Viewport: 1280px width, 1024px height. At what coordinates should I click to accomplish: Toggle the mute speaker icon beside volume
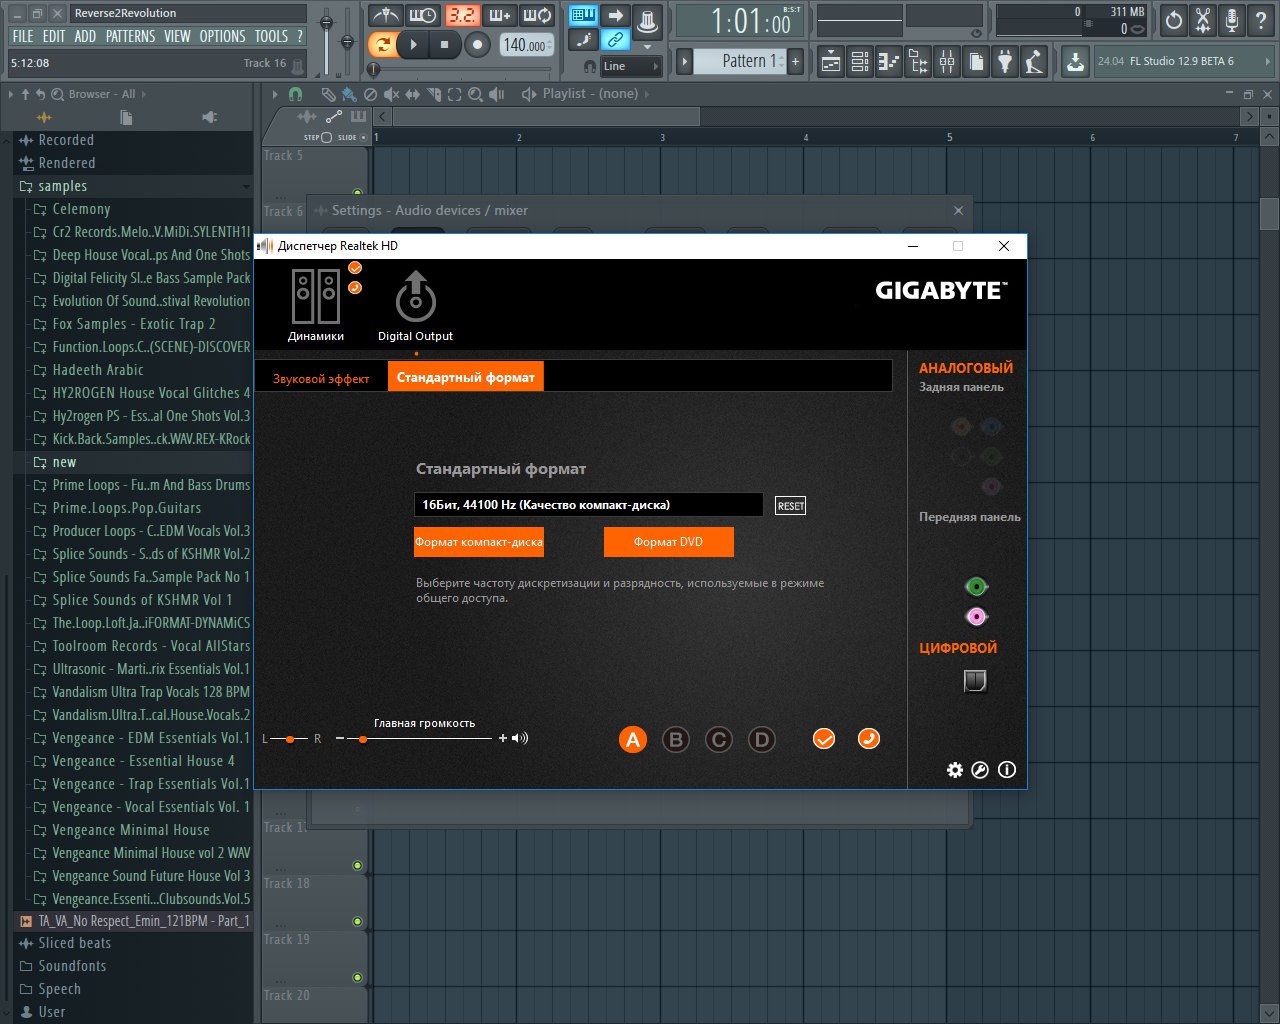[x=520, y=738]
